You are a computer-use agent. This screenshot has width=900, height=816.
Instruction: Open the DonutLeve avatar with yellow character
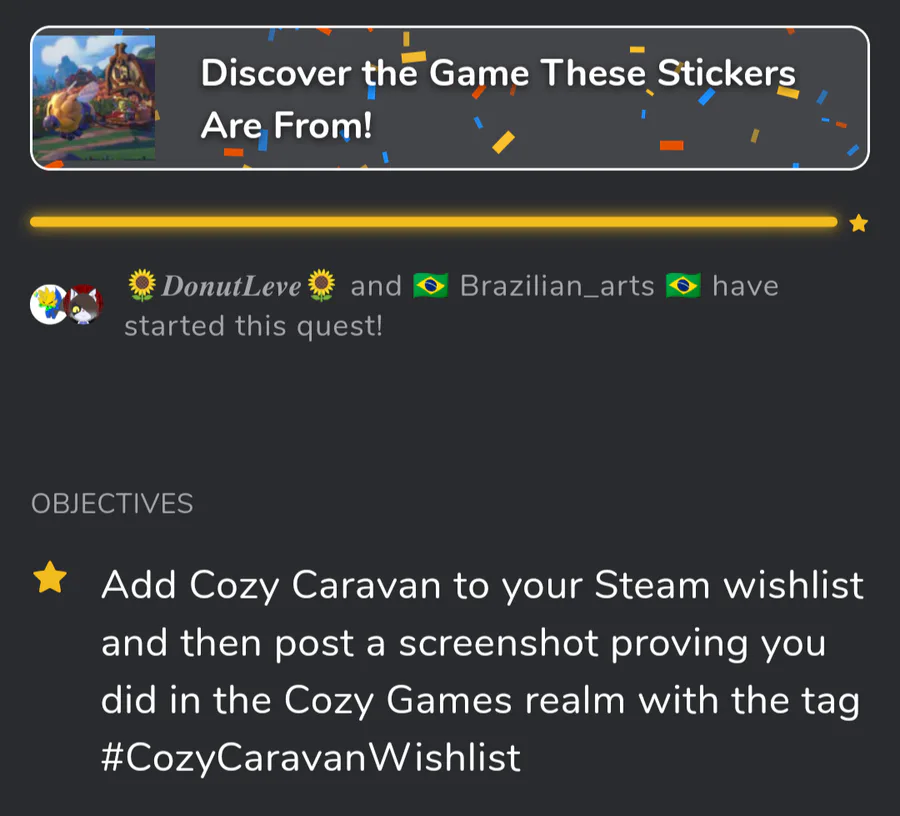48,304
